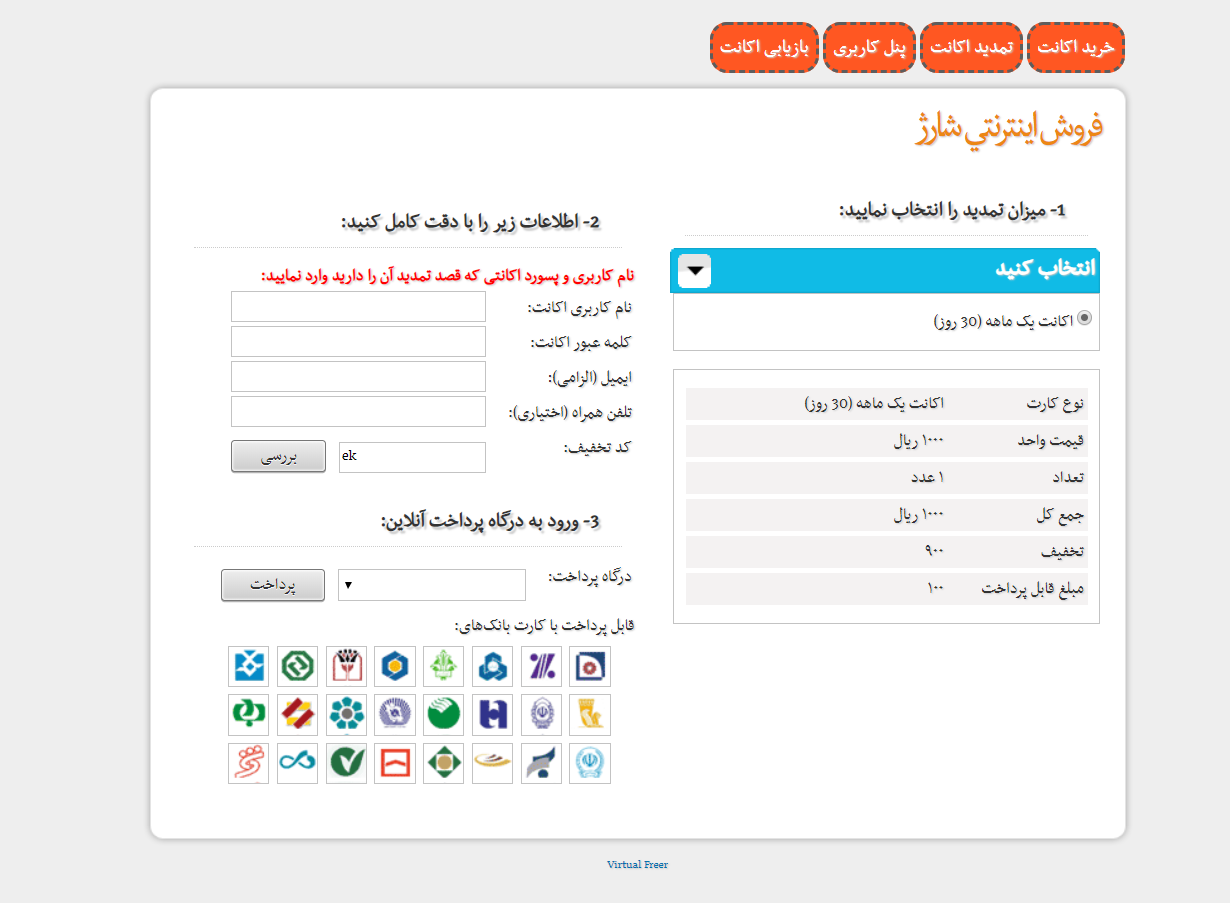Screen dimensions: 1230x903
Task: Click the green octagon bank logo
Action: [297, 666]
